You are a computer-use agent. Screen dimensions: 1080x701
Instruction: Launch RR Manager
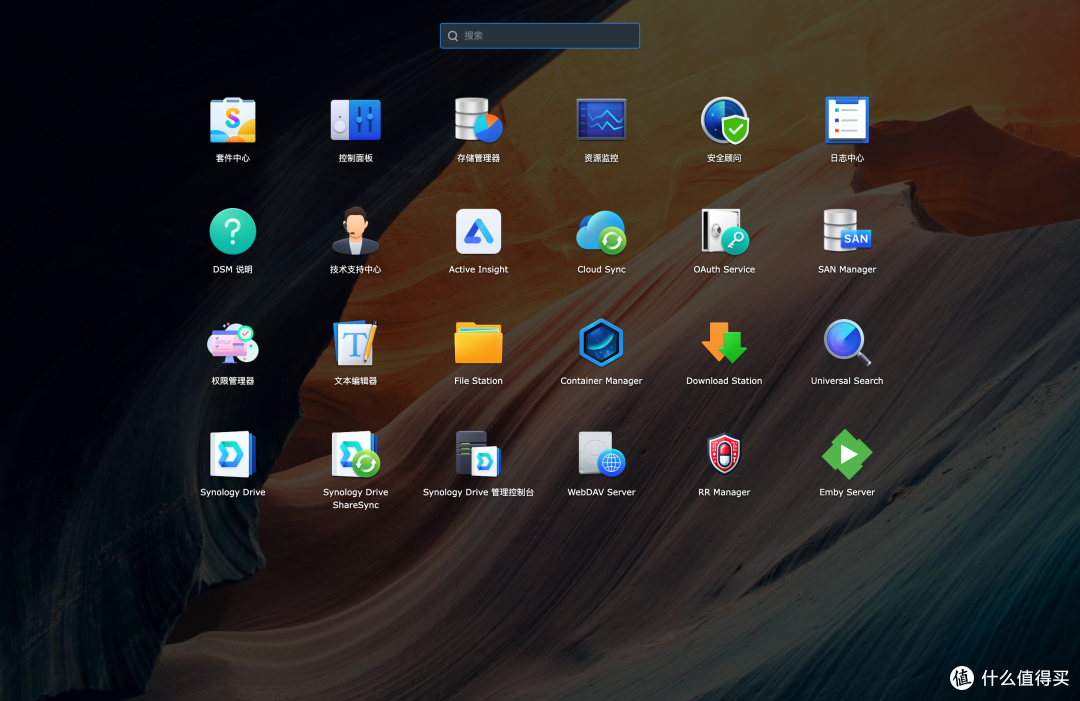point(724,455)
